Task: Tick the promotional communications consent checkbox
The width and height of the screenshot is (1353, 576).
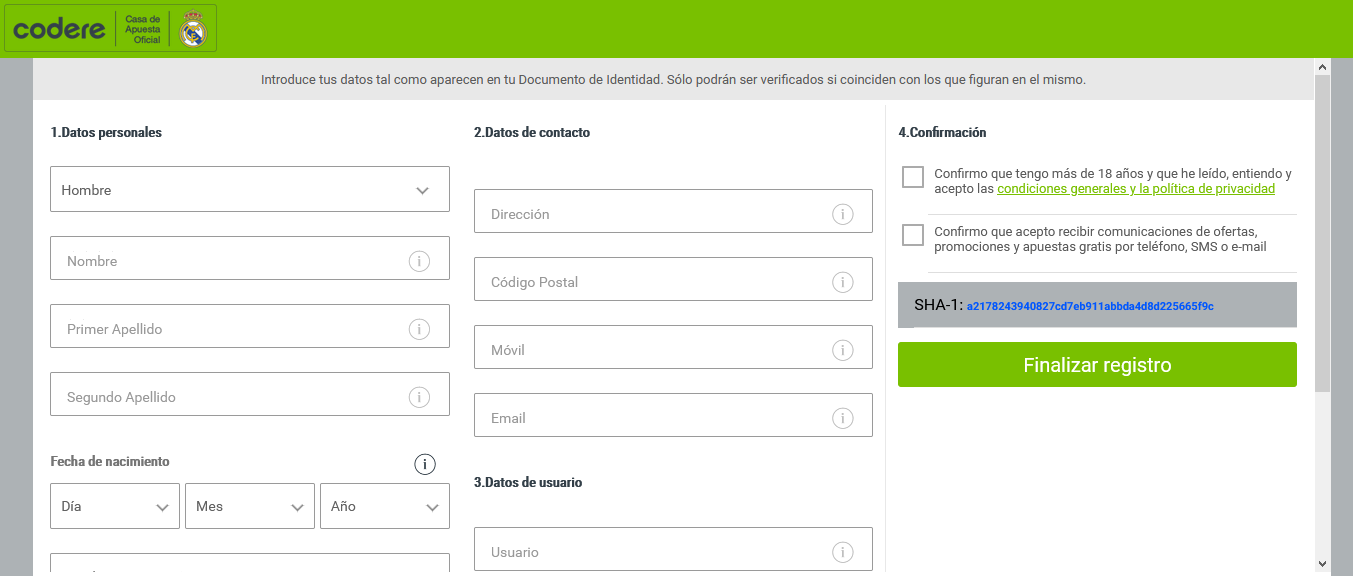Action: [912, 235]
